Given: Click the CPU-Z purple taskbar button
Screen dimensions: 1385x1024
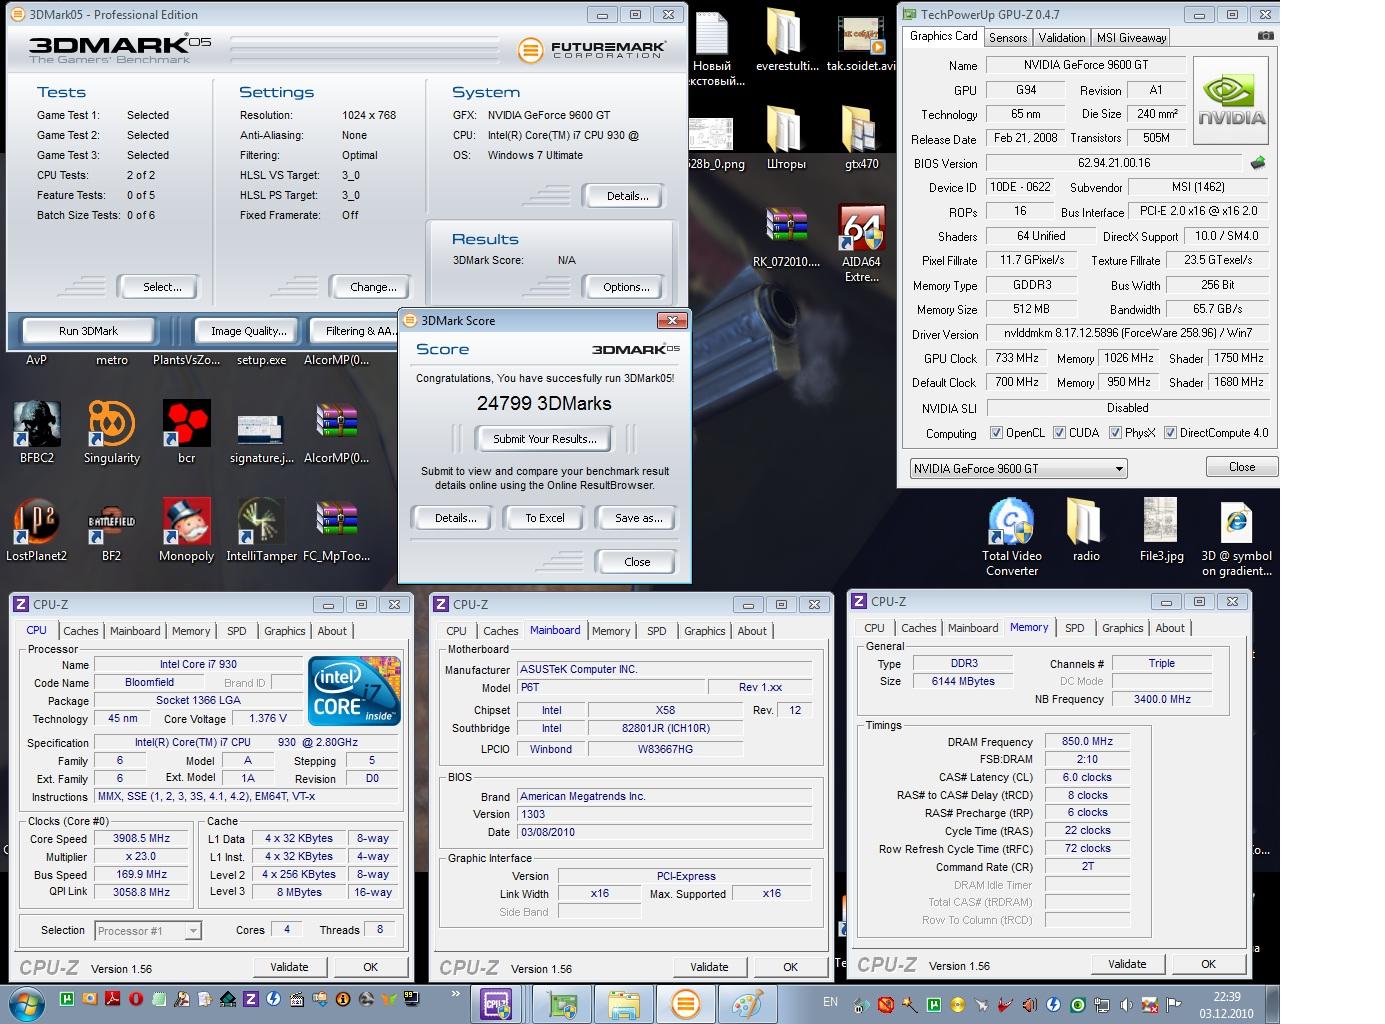Looking at the screenshot, I should coord(496,1003).
